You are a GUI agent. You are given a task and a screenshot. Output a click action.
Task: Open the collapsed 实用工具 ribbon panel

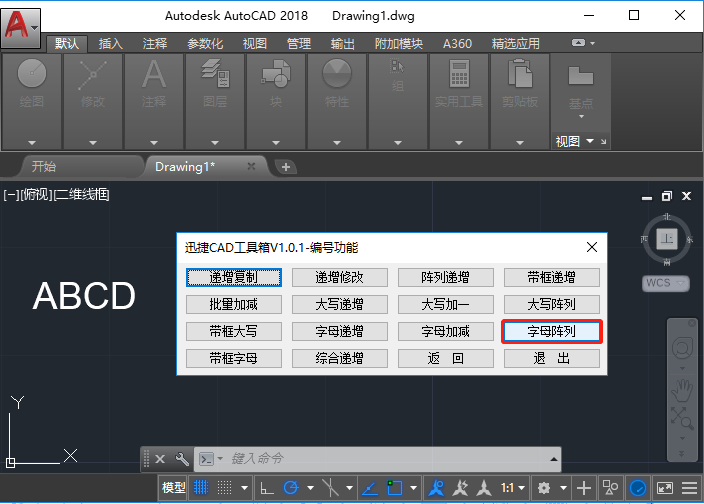coord(459,101)
